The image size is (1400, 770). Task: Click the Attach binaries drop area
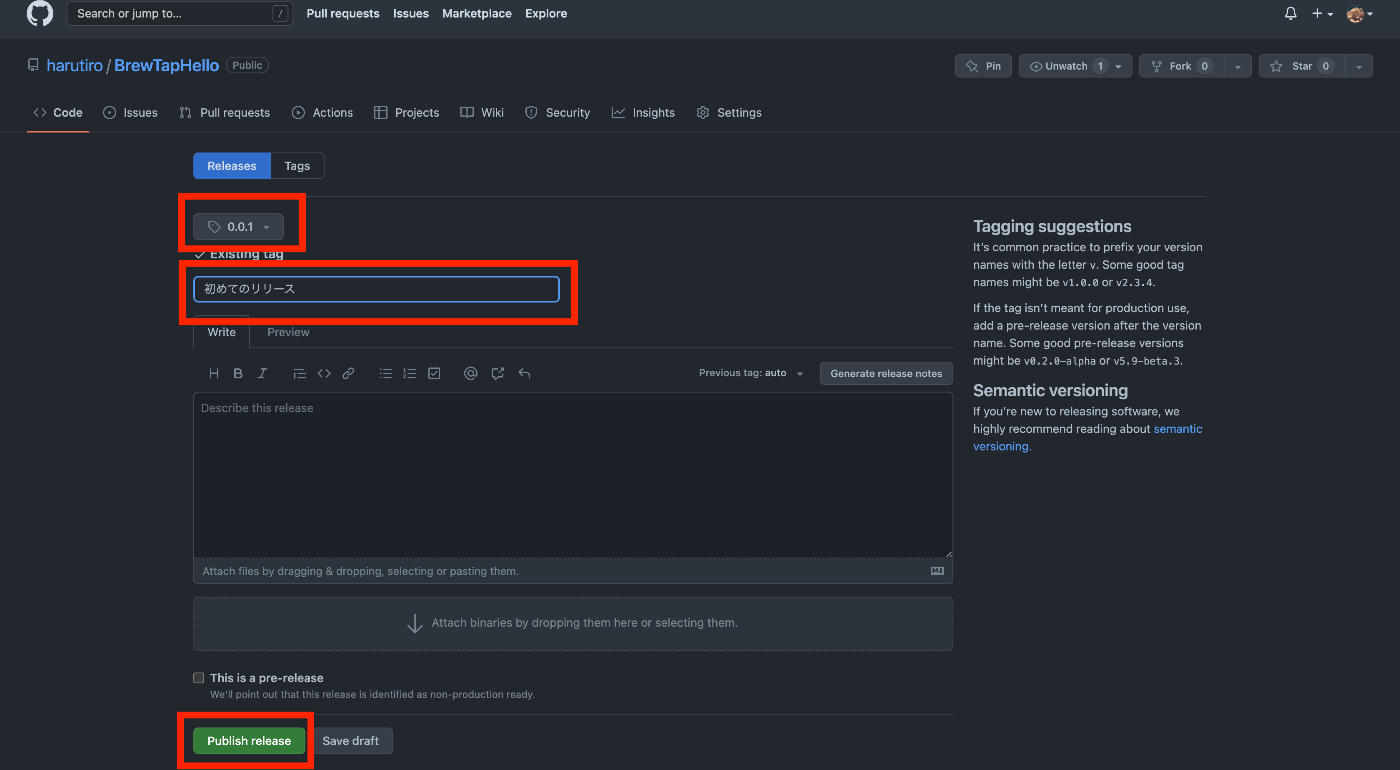[x=573, y=623]
